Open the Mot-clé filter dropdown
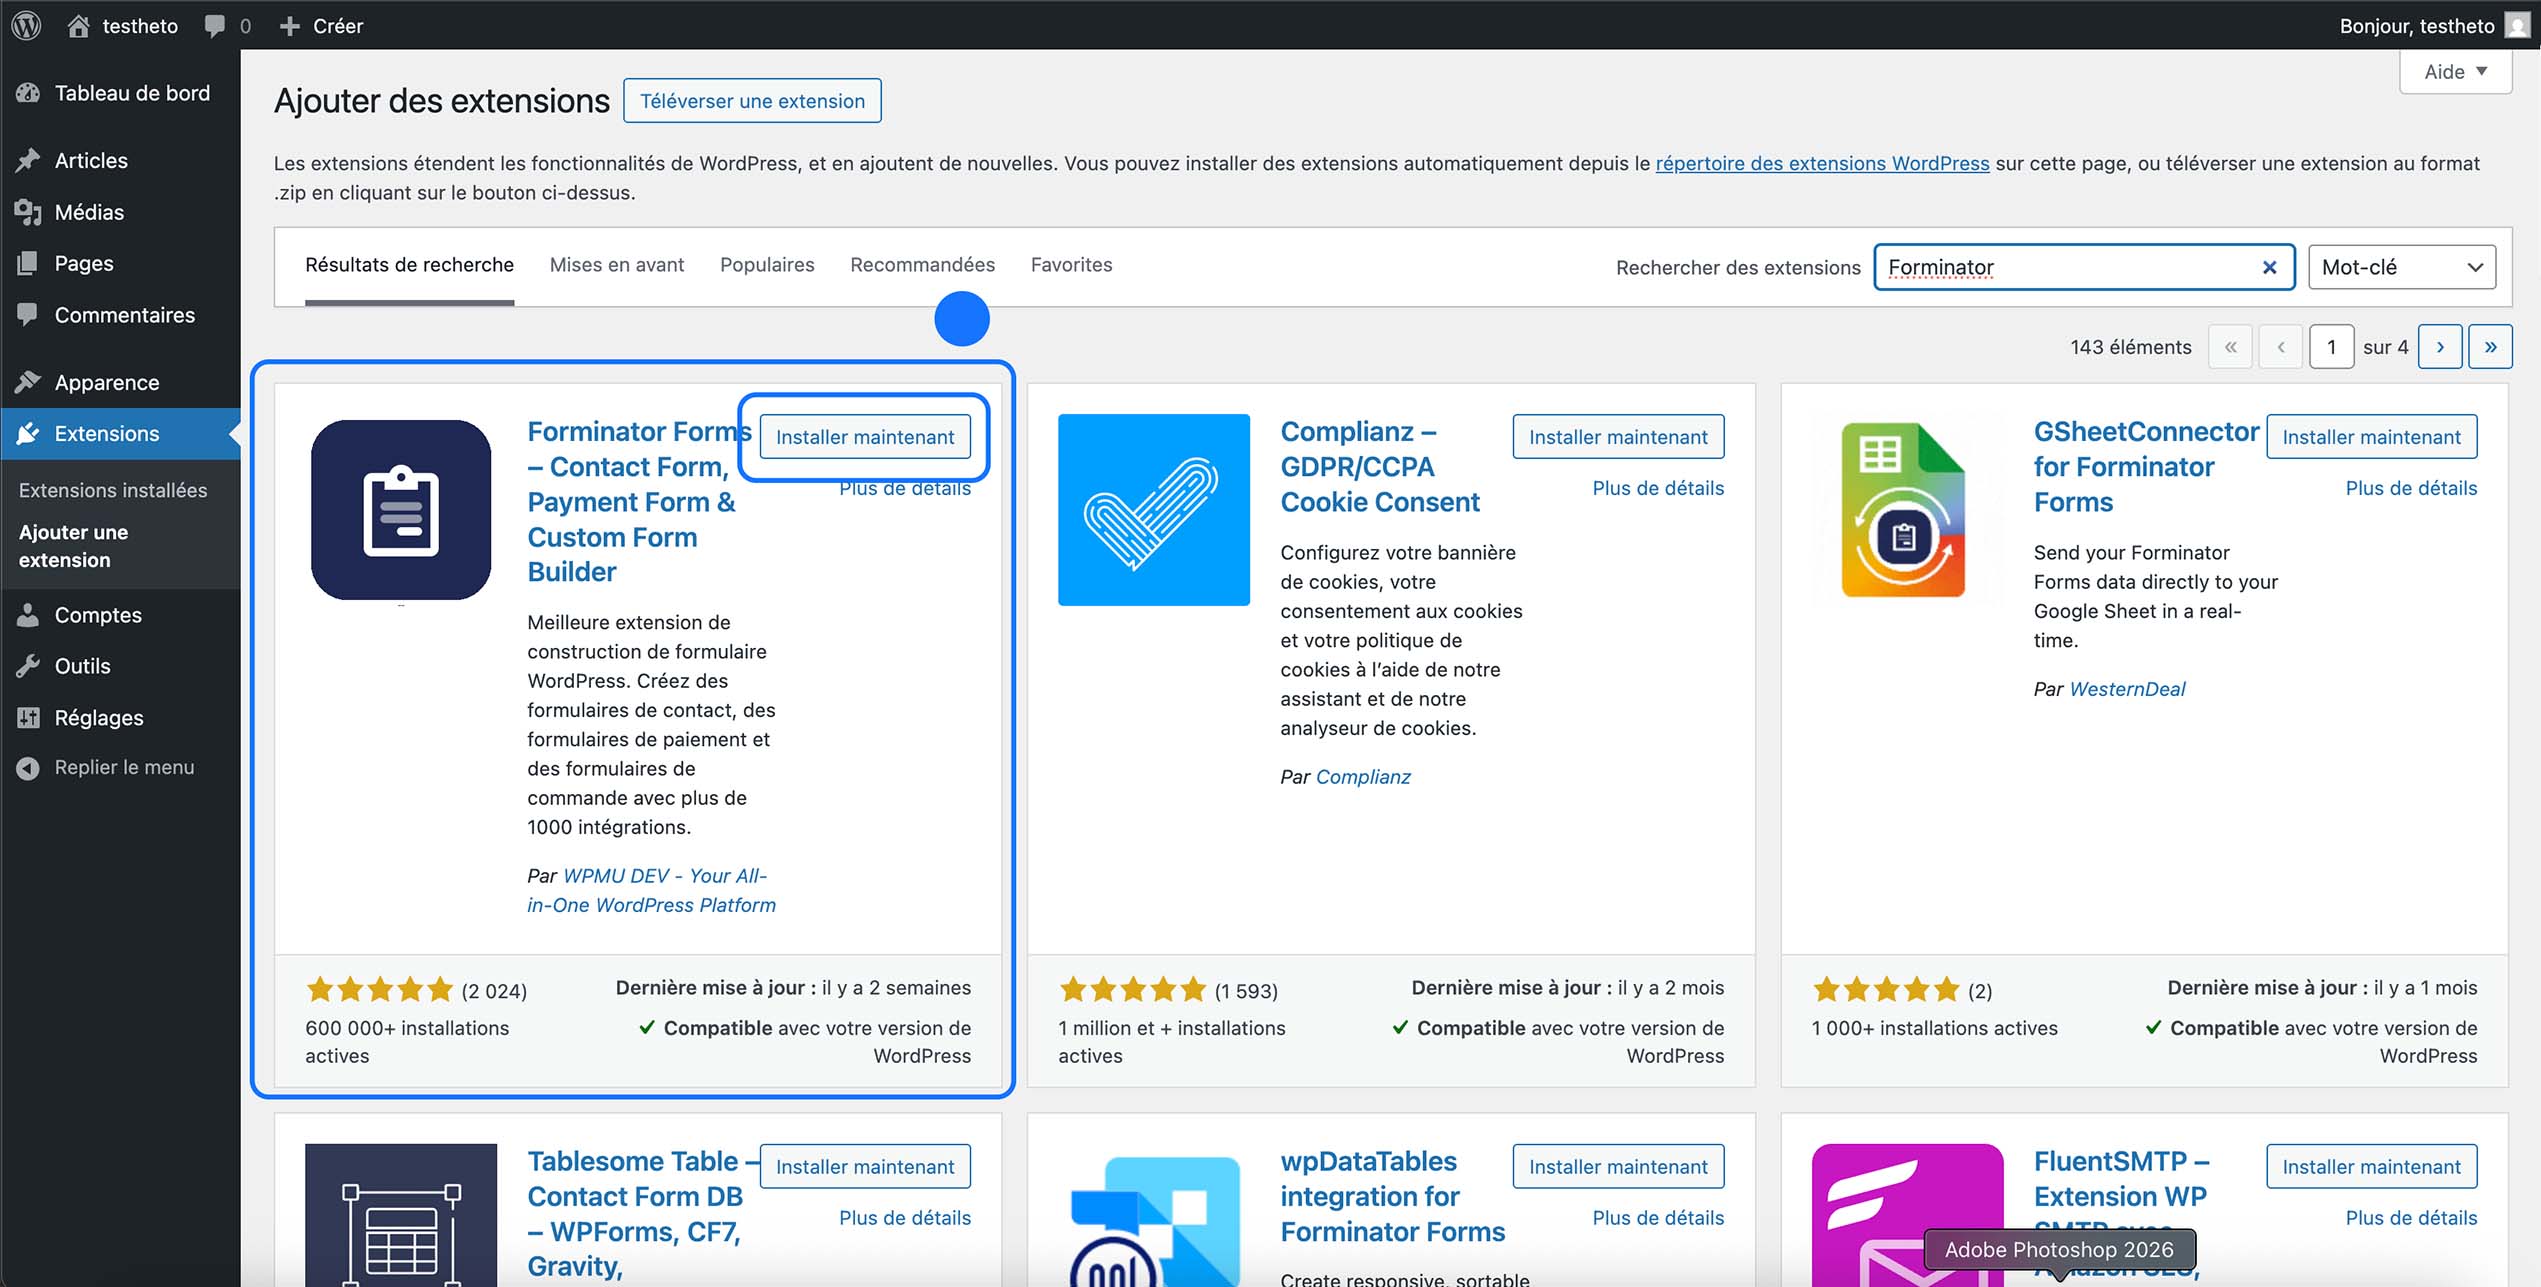 point(2400,266)
